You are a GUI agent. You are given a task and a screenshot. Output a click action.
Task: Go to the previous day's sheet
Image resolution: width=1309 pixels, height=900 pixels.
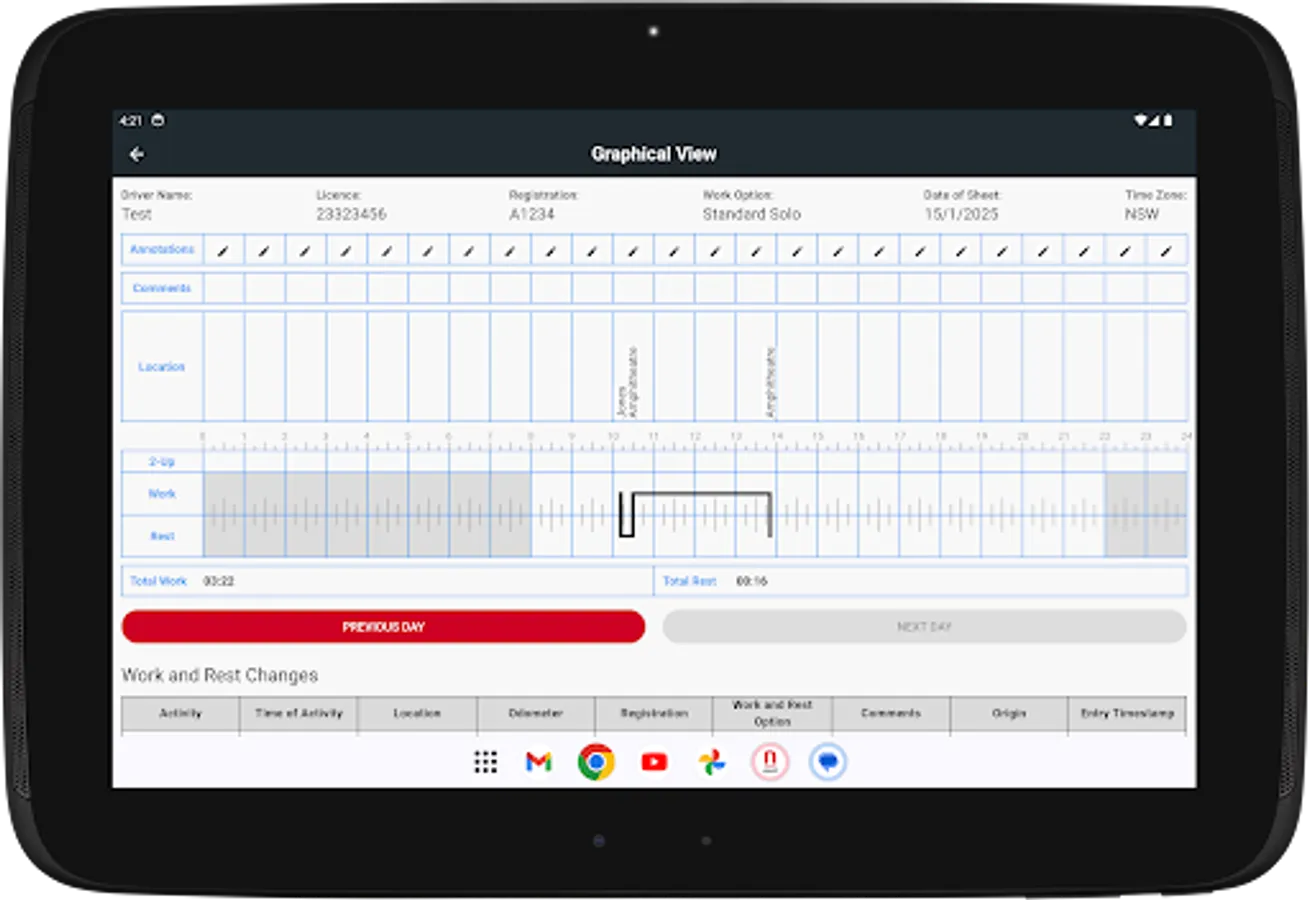coord(383,626)
